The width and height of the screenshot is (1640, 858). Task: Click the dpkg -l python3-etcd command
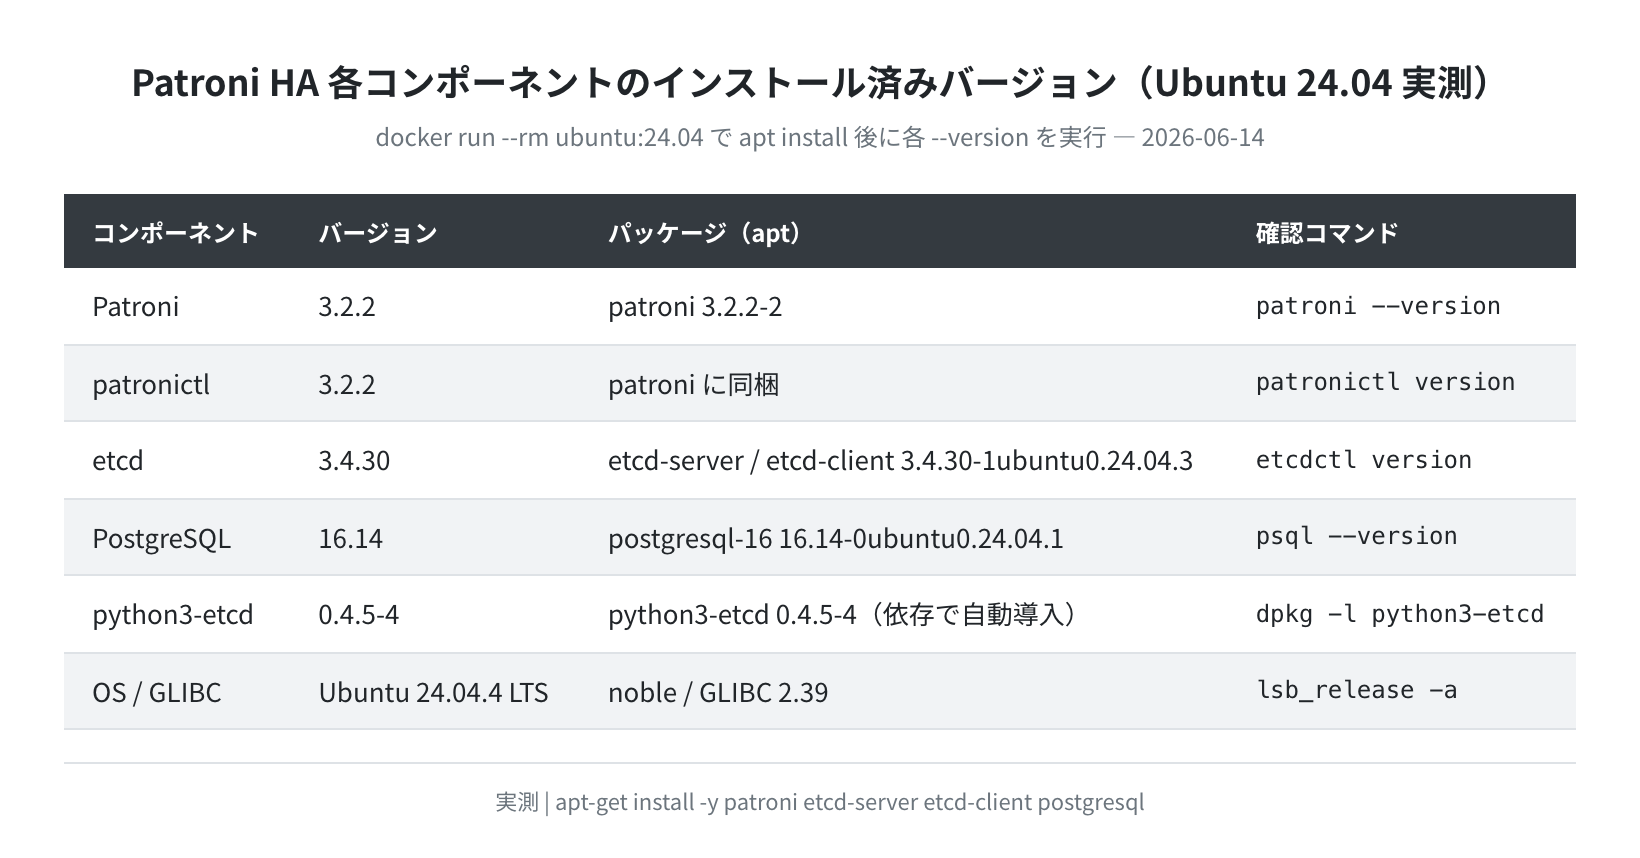1400,614
